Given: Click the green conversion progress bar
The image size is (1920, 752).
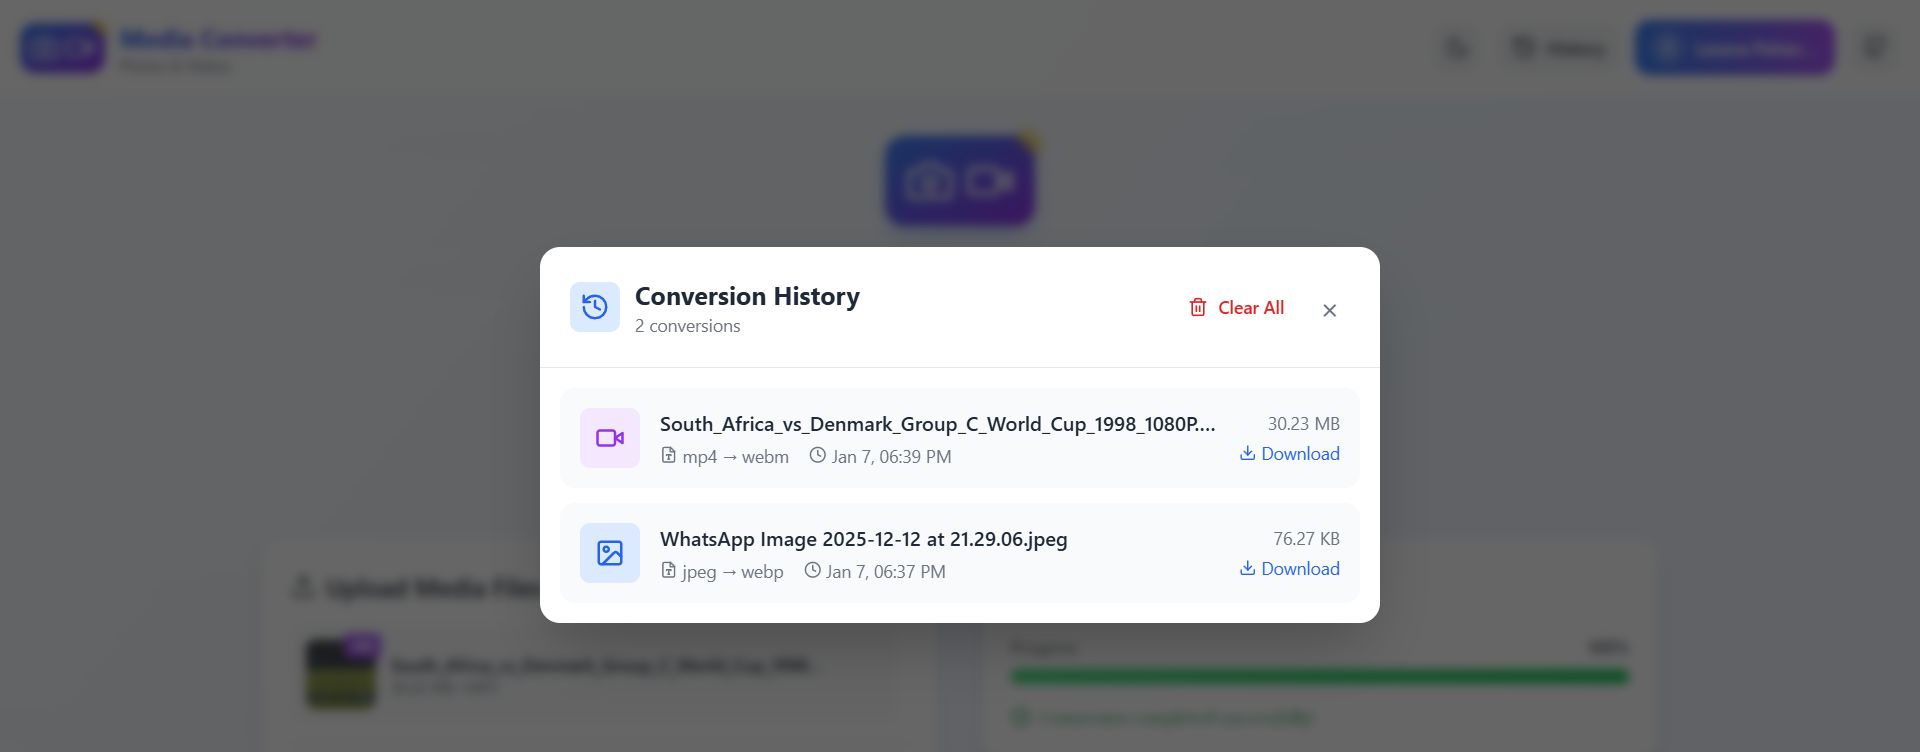Looking at the screenshot, I should (x=1318, y=677).
